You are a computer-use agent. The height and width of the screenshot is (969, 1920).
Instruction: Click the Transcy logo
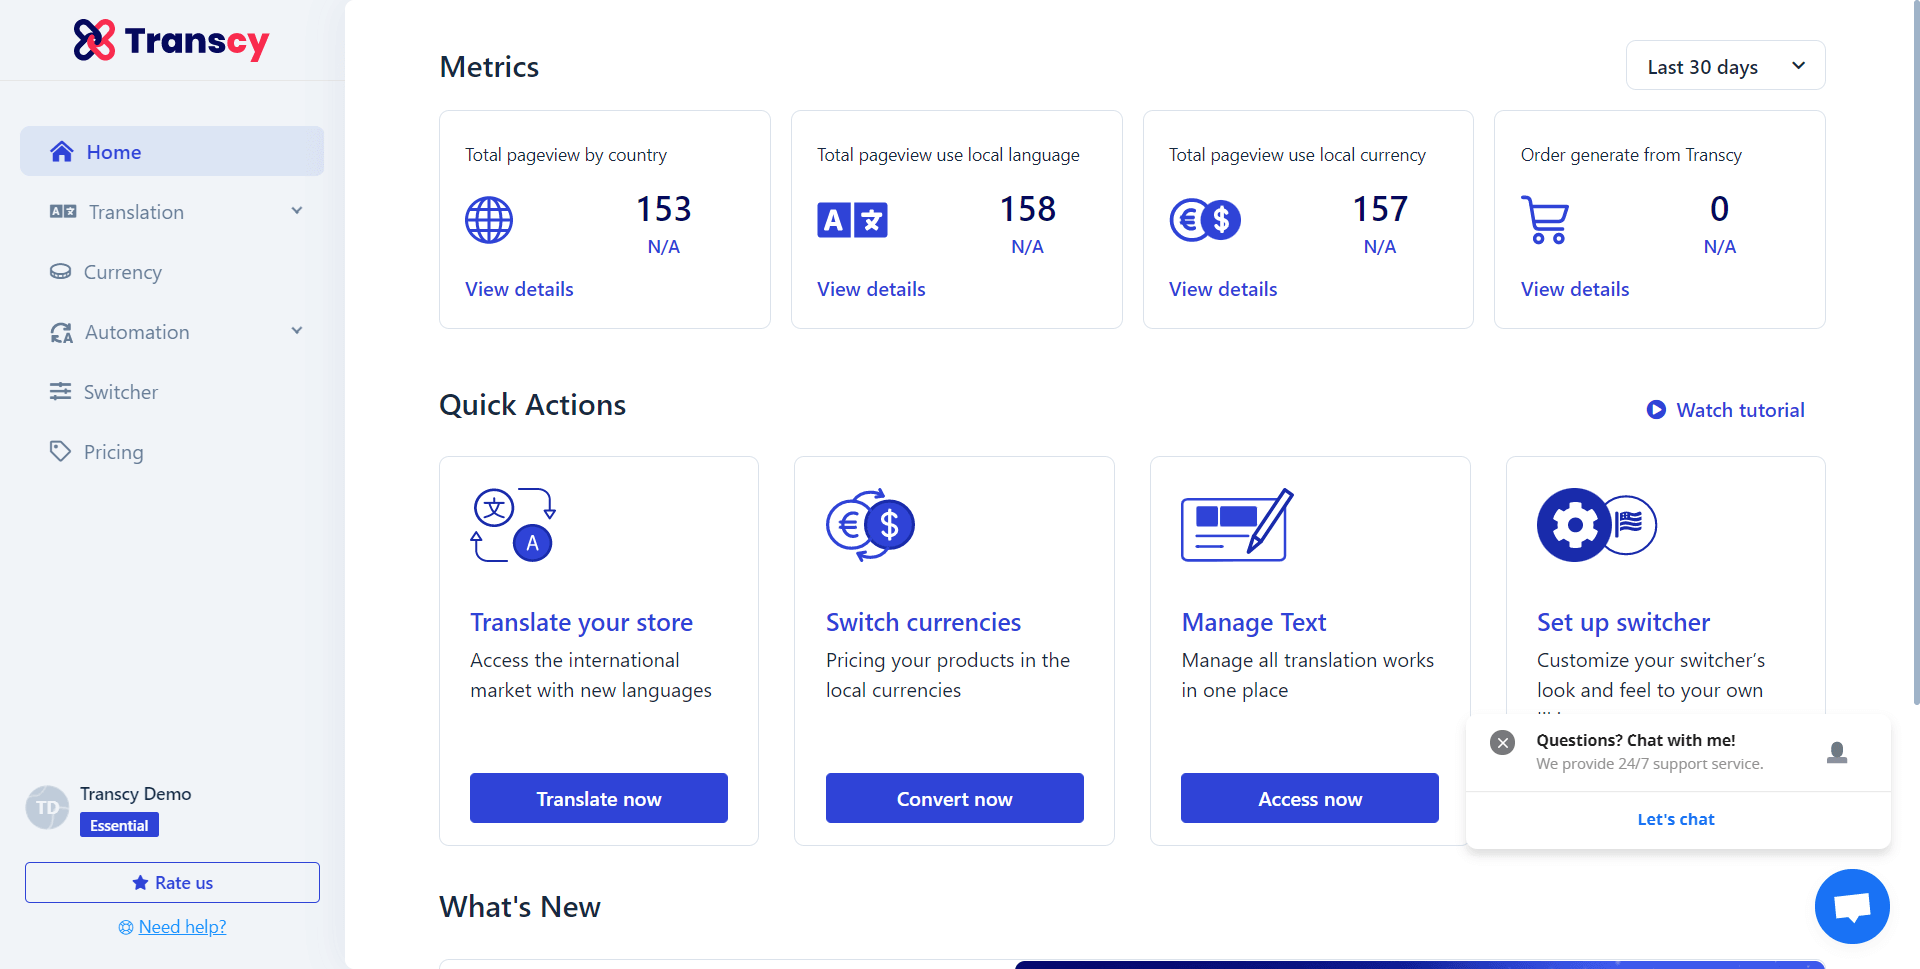click(x=171, y=41)
